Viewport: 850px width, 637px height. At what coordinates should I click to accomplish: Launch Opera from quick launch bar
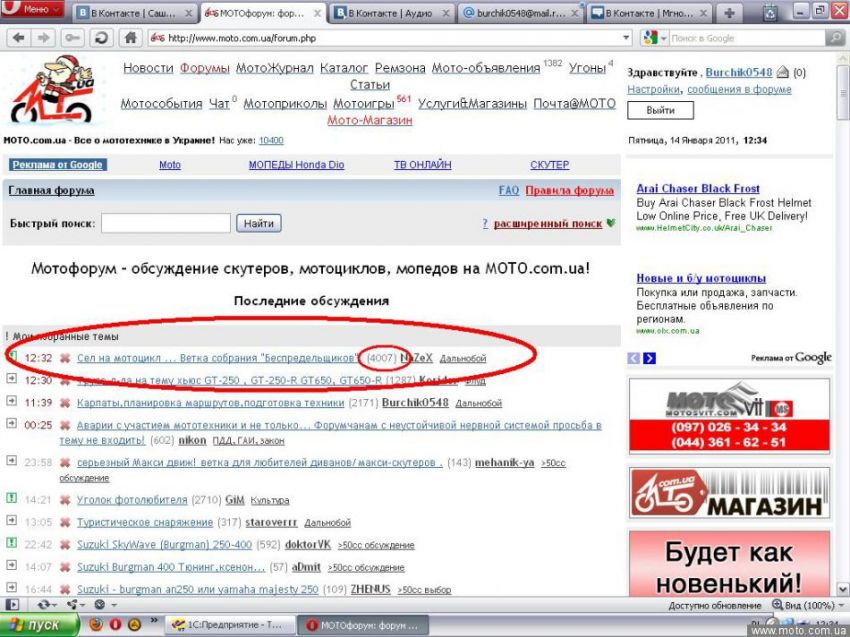pyautogui.click(x=115, y=625)
